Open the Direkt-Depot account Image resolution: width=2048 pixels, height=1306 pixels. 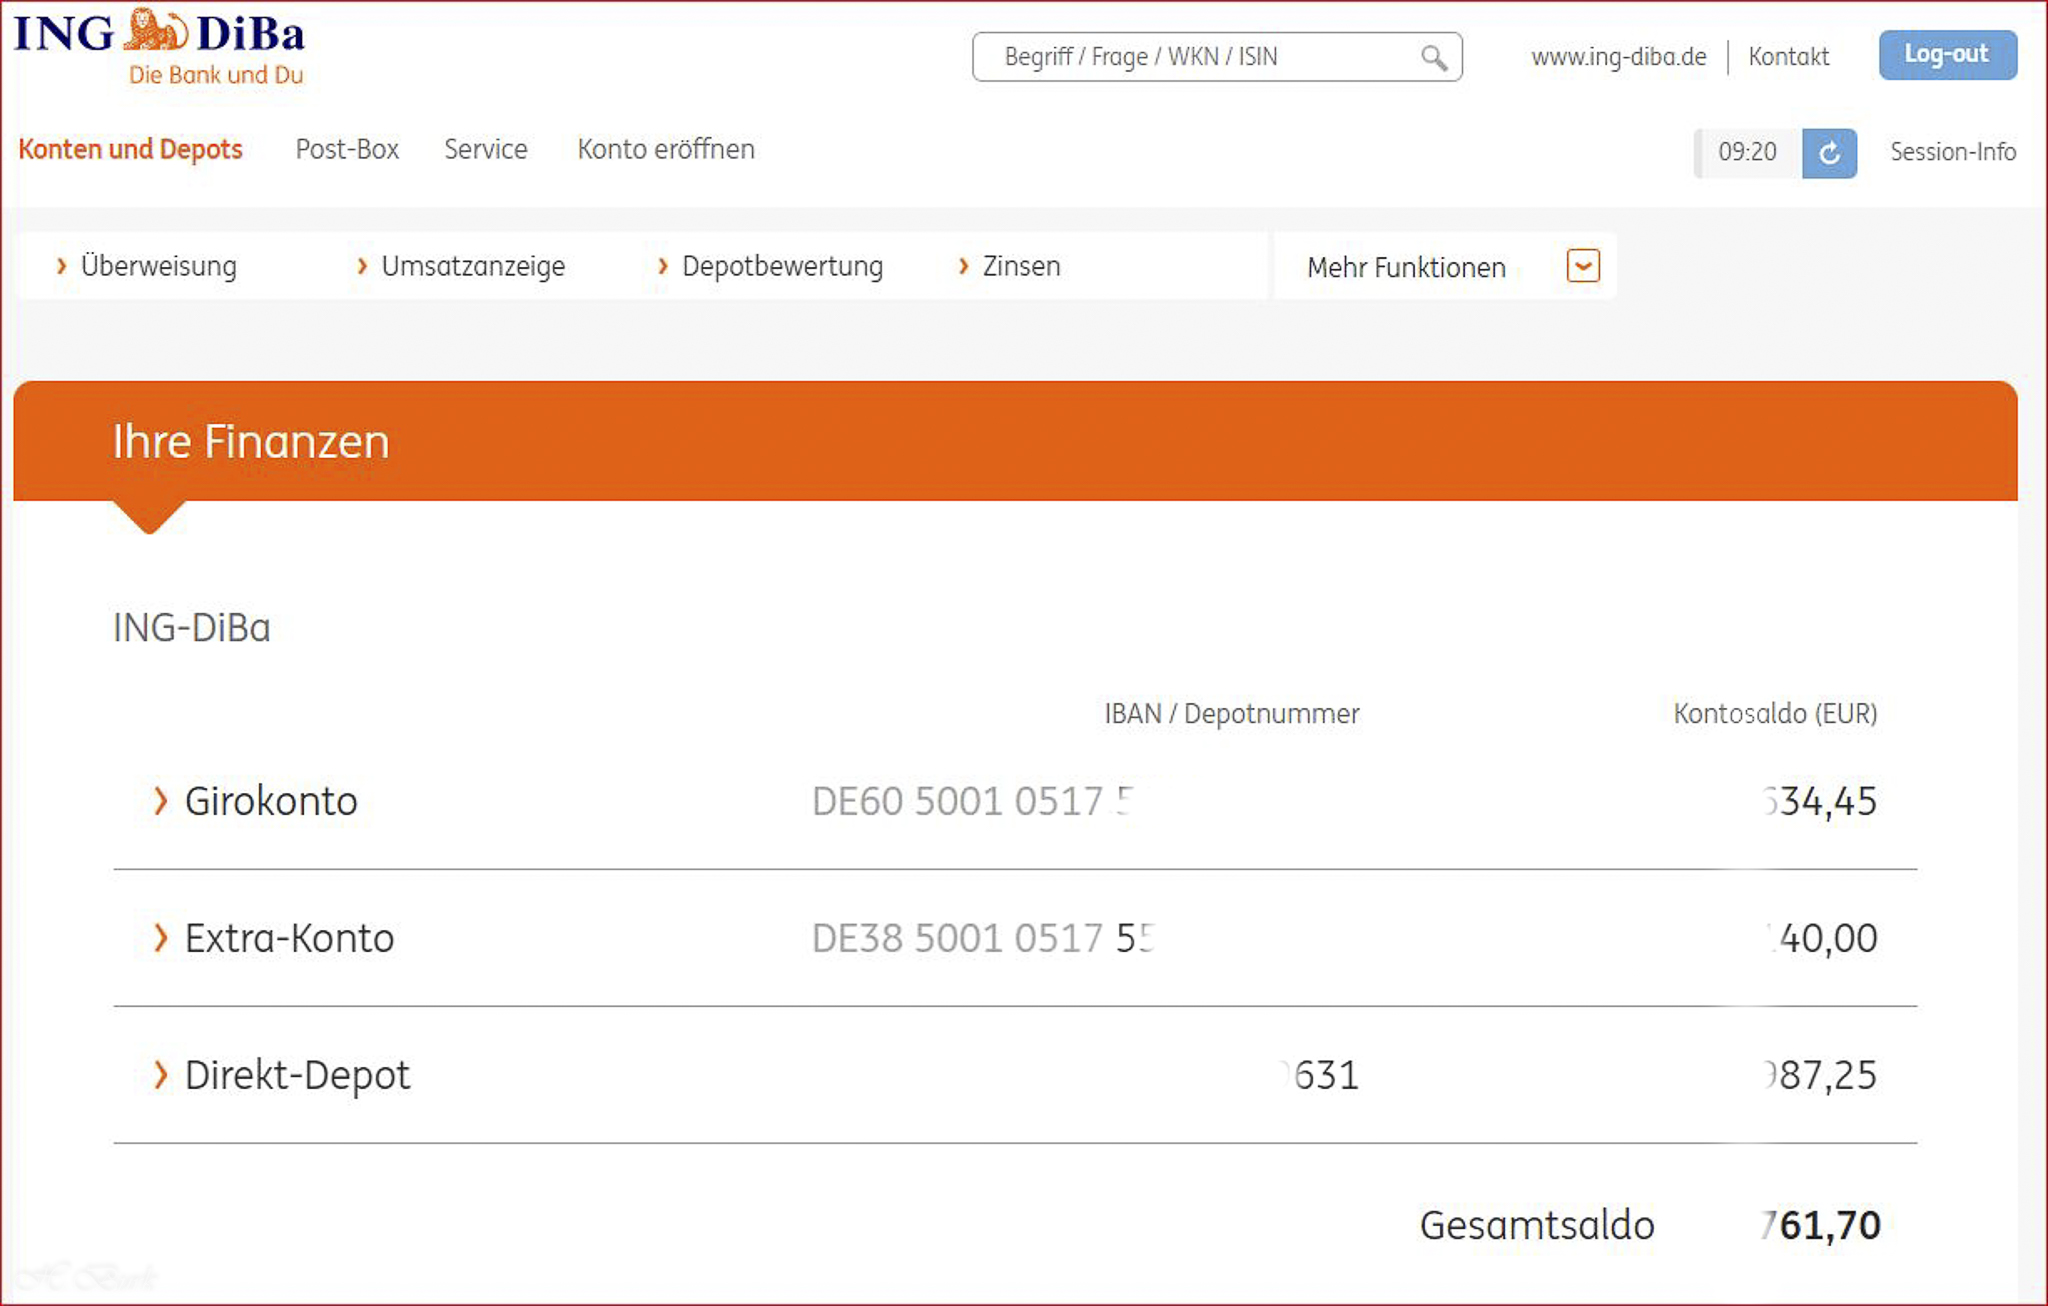point(298,1076)
